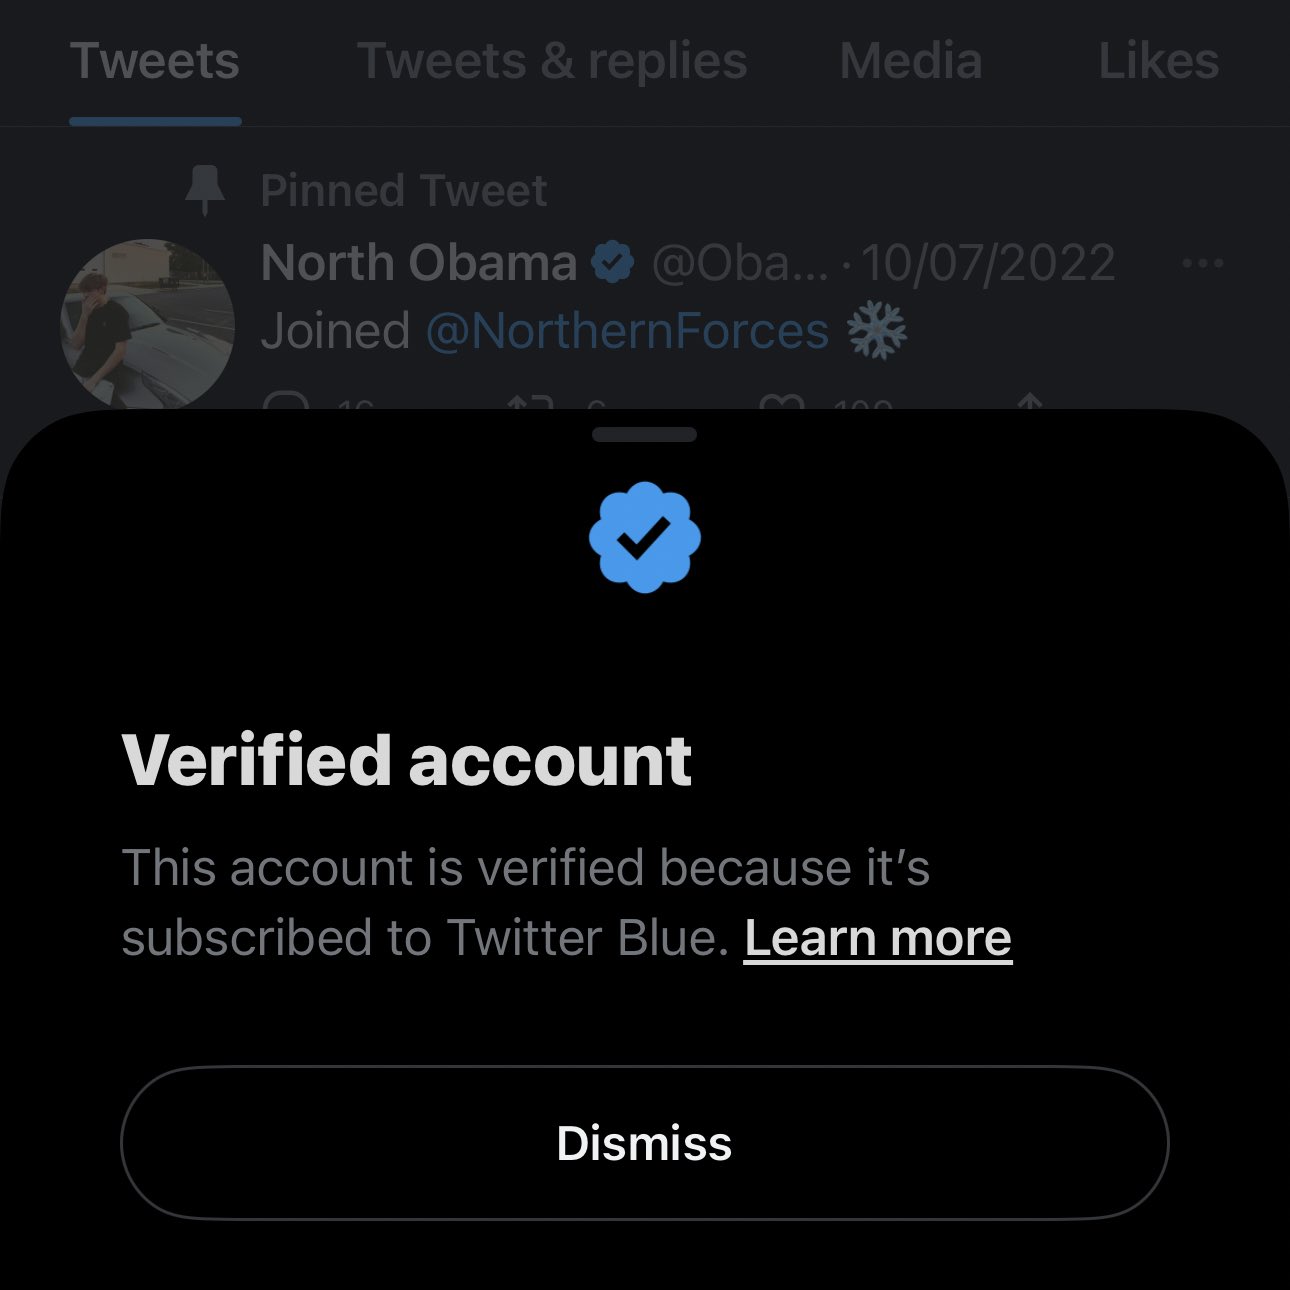
Task: Retweet the pinned tweet
Action: [530, 402]
